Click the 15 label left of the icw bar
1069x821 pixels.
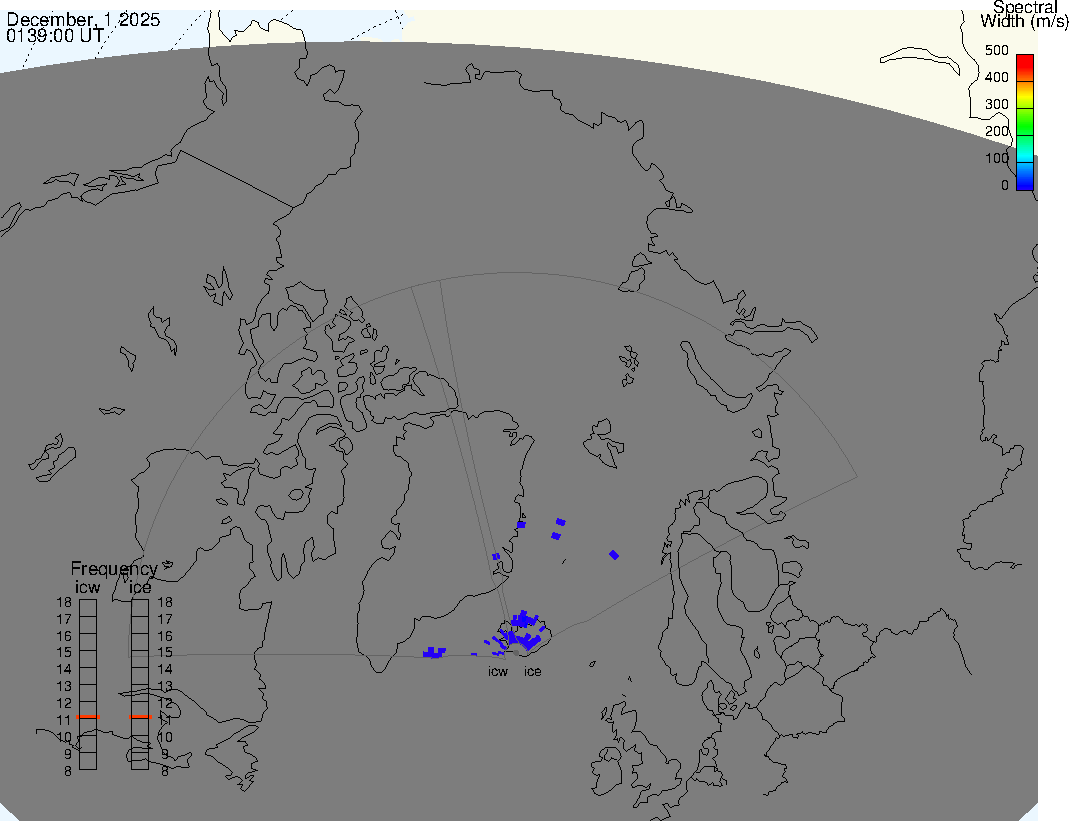point(64,653)
